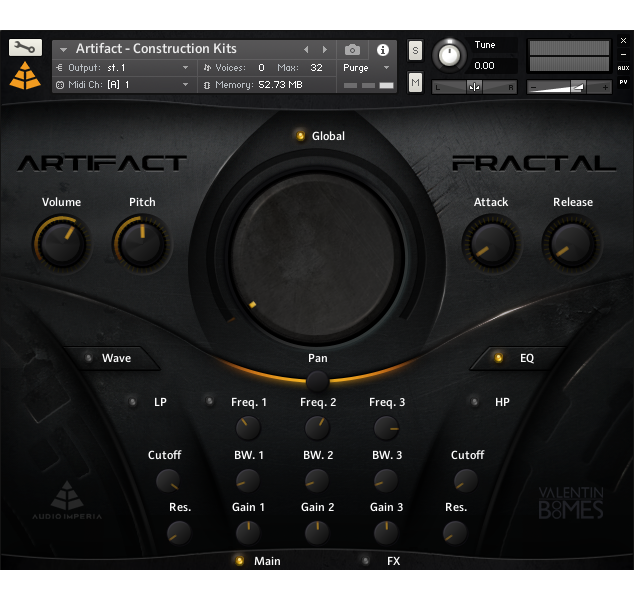Toggle the Wave section LED
The image size is (635, 600).
point(89,358)
